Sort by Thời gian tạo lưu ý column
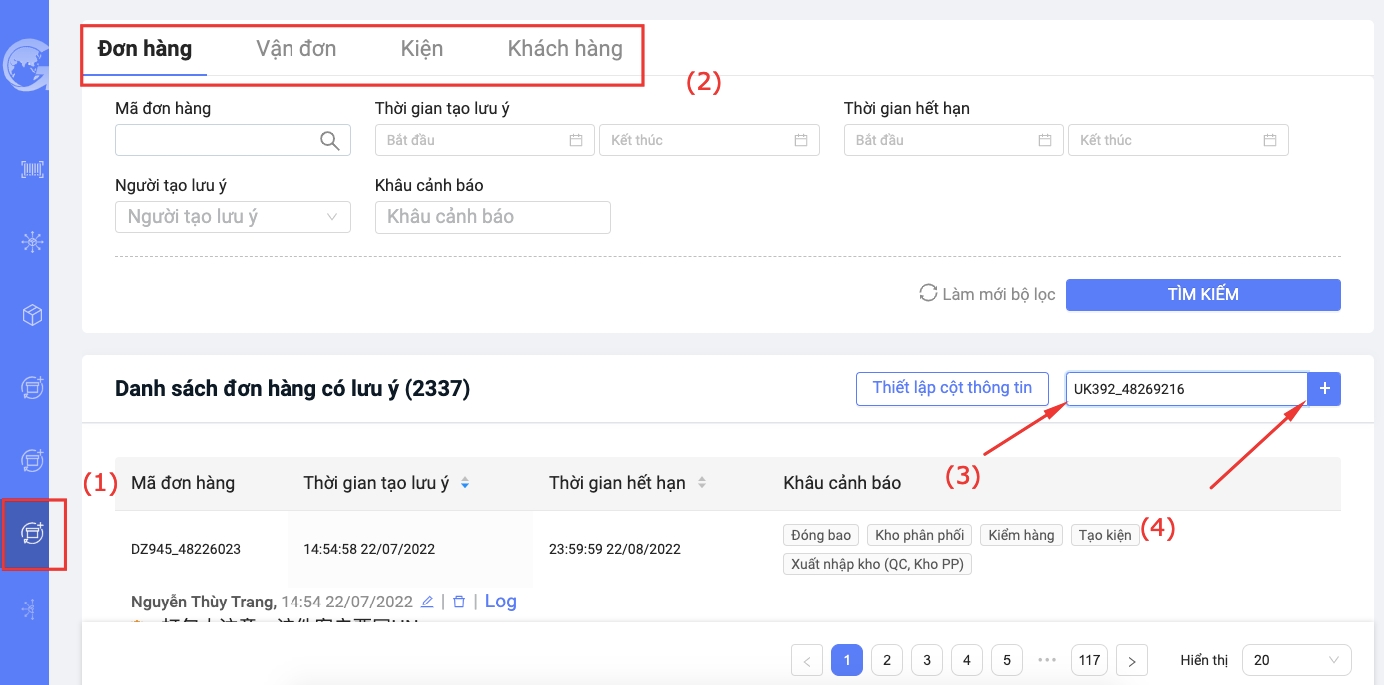The width and height of the screenshot is (1384, 685). [465, 484]
